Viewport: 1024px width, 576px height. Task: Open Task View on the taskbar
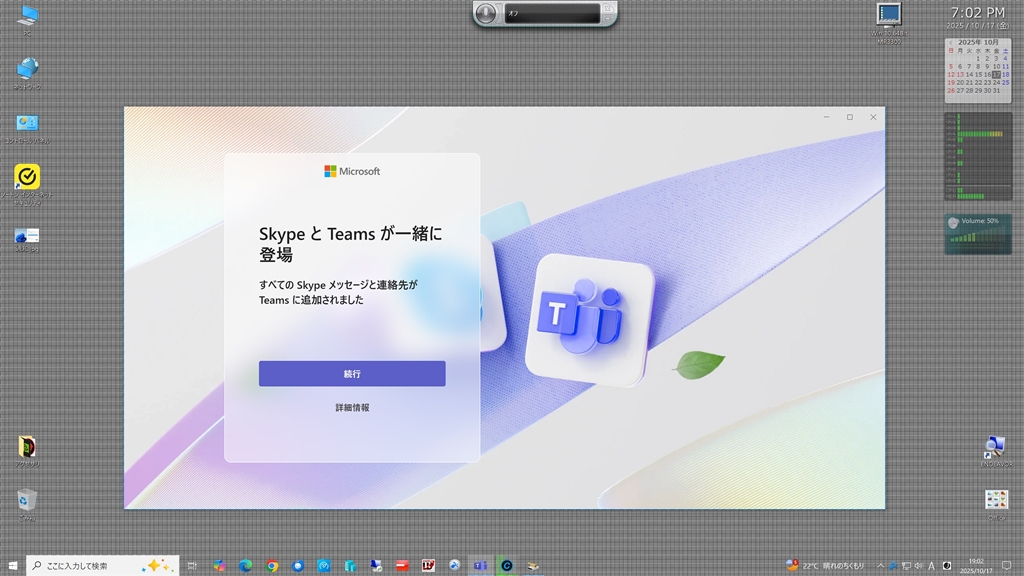click(192, 566)
